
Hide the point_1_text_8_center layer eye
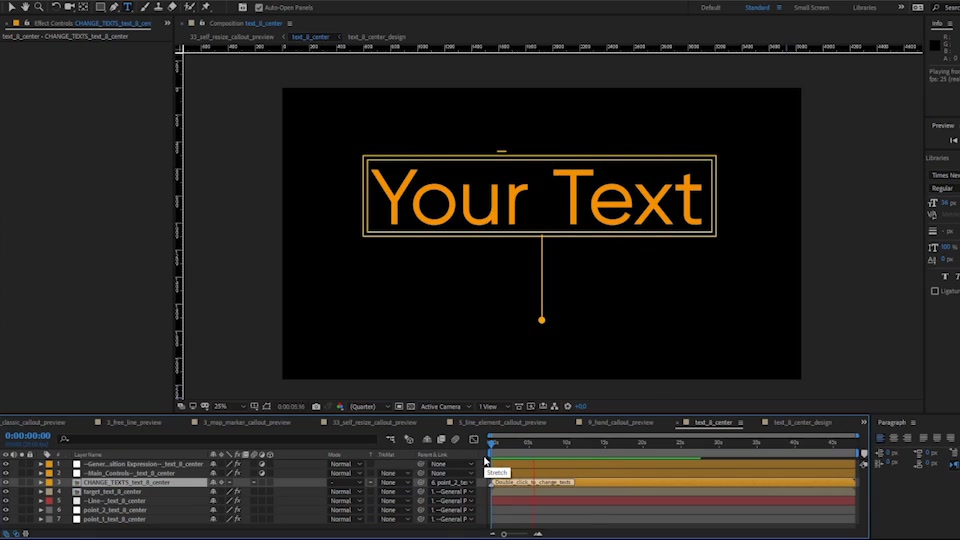coord(6,519)
